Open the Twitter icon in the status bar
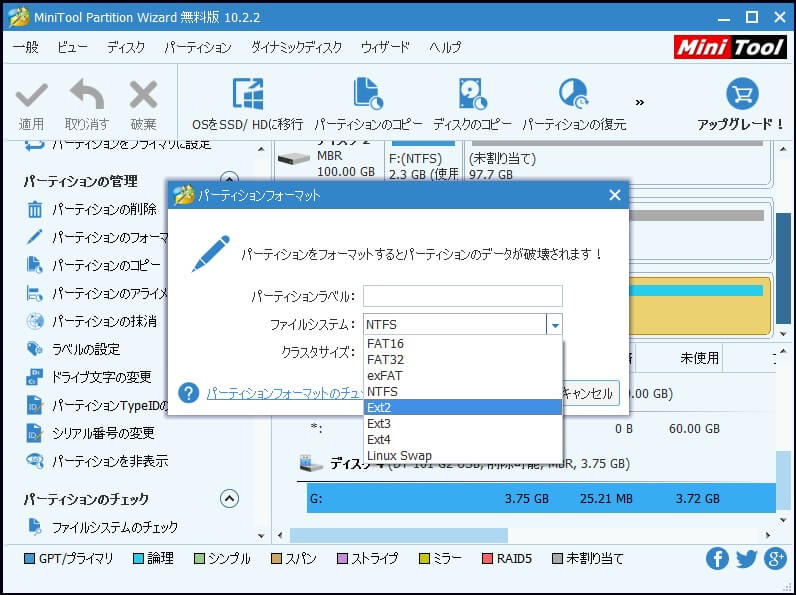 [x=746, y=559]
